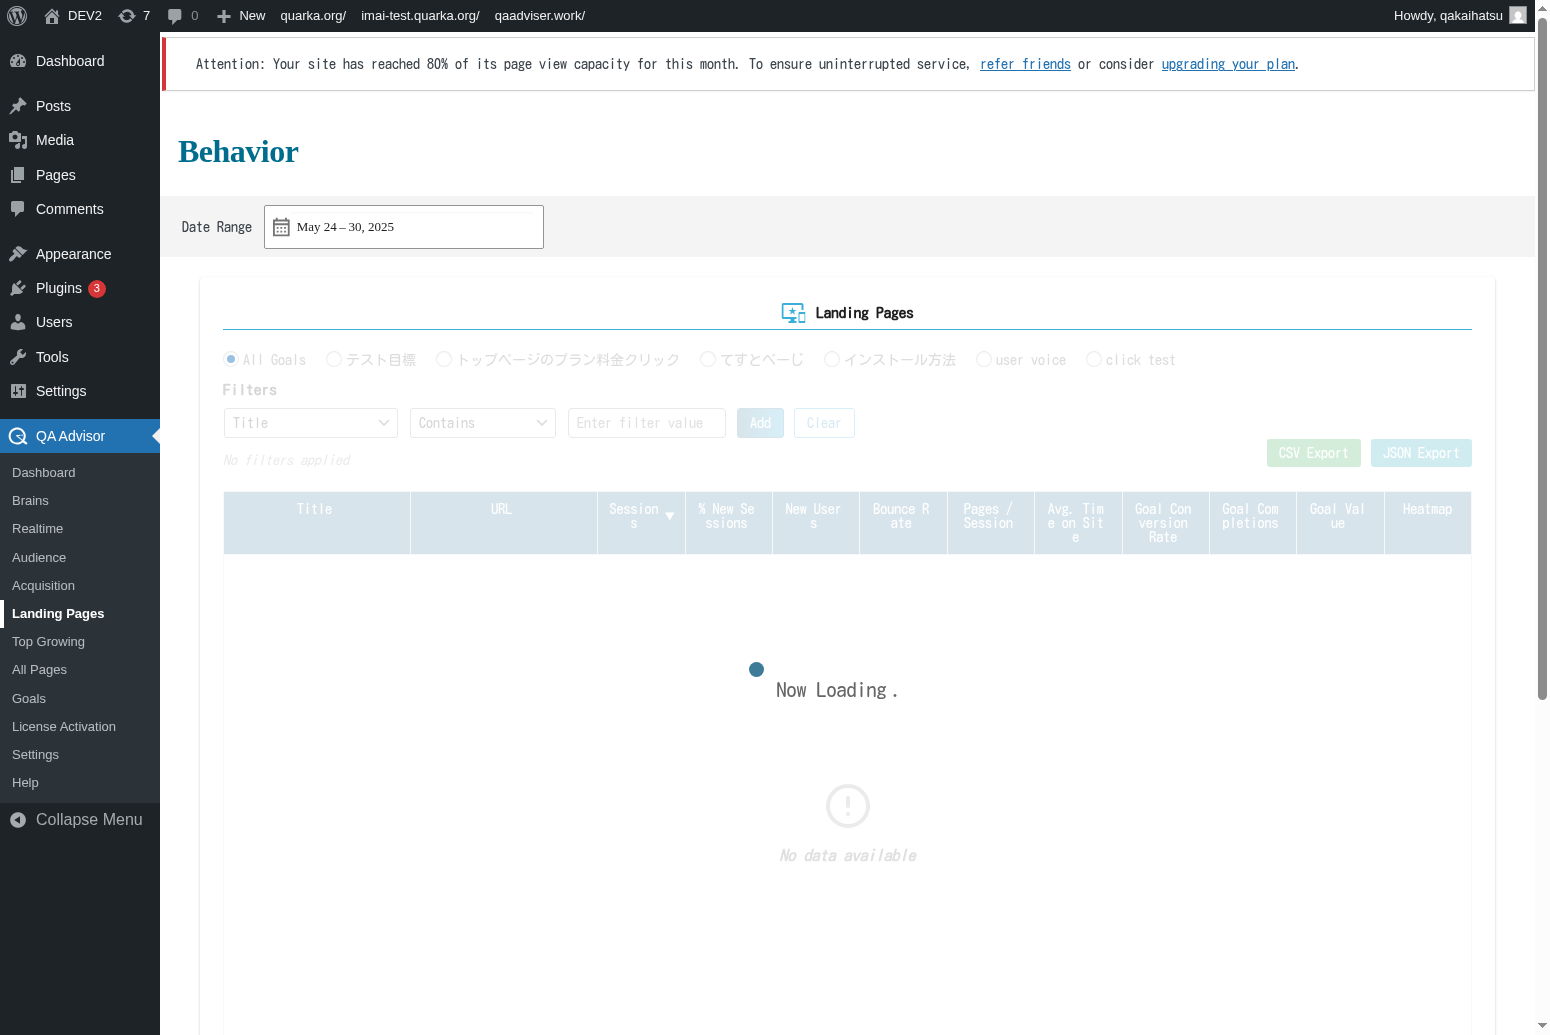The width and height of the screenshot is (1550, 1035).
Task: Click the Collapse Menu arrow icon
Action: coord(18,820)
